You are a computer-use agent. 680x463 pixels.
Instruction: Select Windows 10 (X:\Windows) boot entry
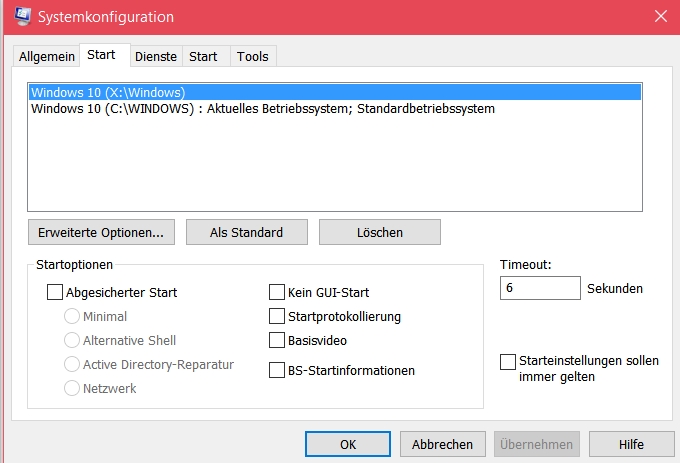335,92
